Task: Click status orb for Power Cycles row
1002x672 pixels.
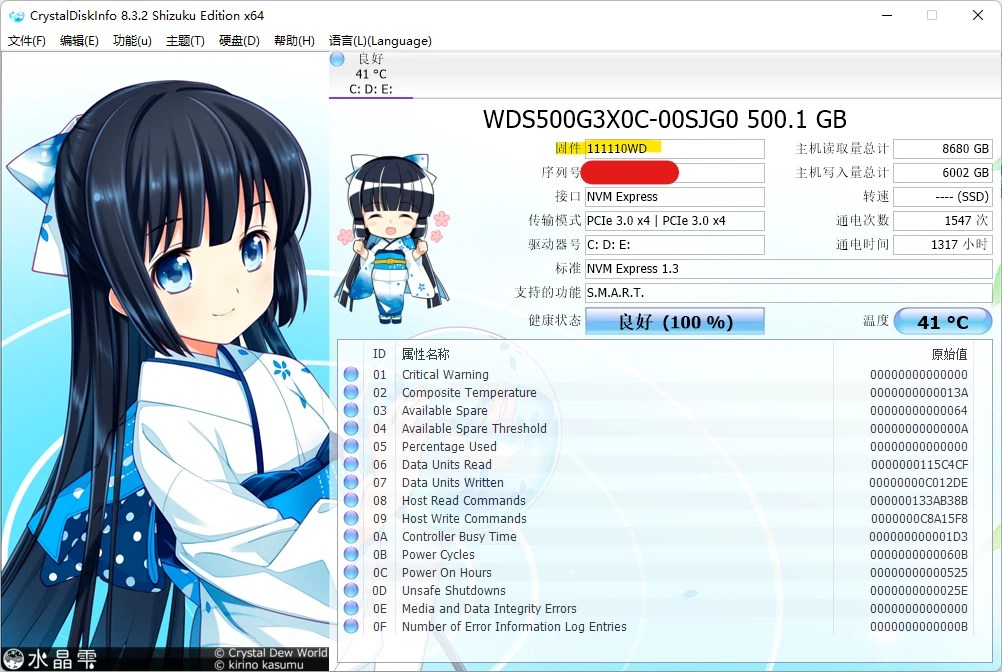Action: tap(351, 554)
